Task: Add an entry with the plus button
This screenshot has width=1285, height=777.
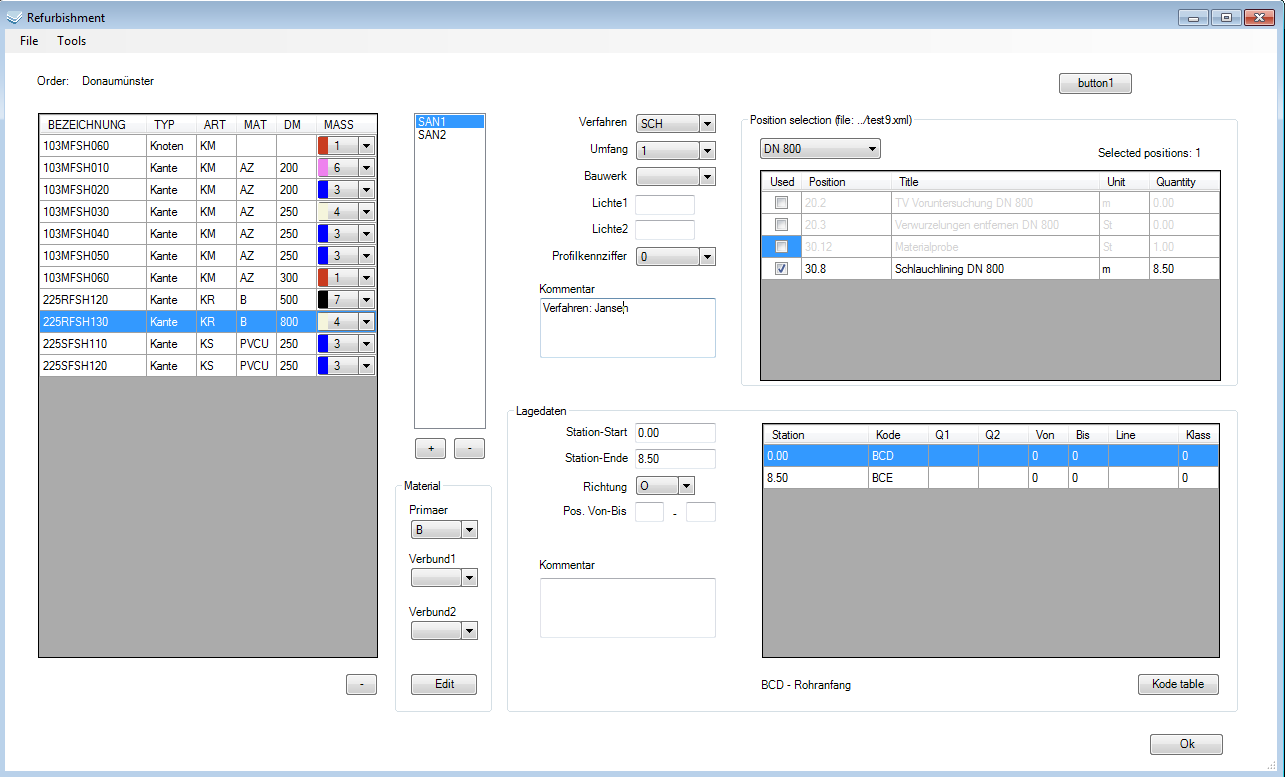Action: (x=431, y=449)
